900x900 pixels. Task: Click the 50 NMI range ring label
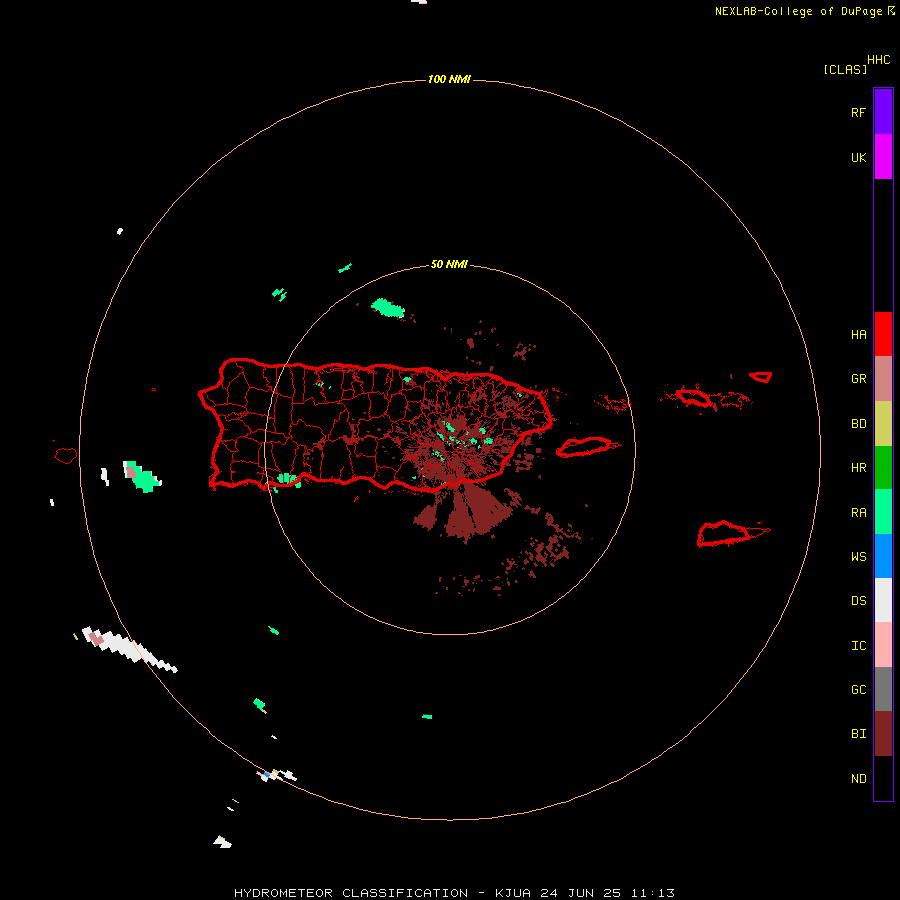point(449,265)
